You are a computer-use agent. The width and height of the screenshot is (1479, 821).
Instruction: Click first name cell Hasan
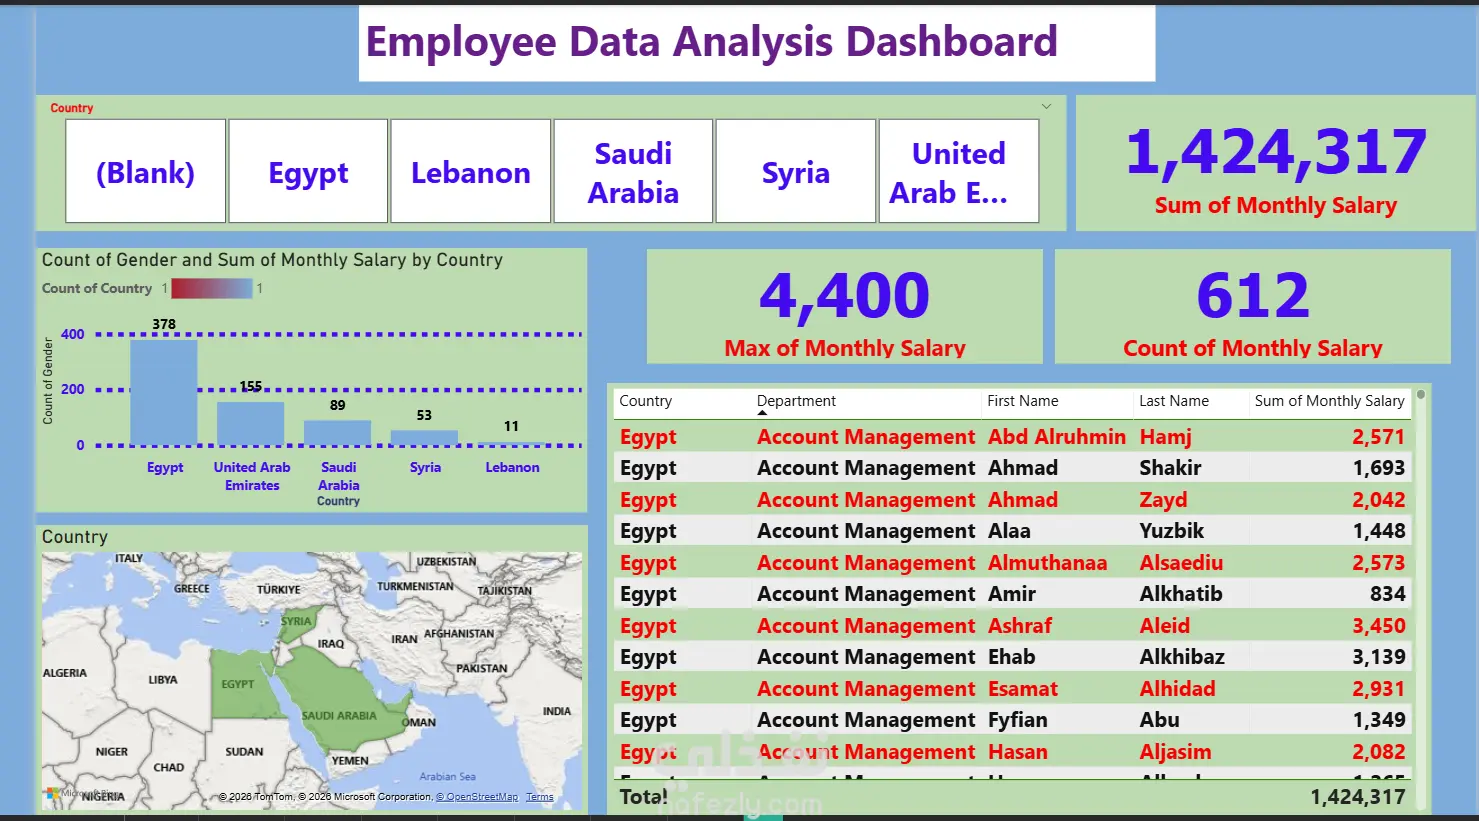point(1018,752)
